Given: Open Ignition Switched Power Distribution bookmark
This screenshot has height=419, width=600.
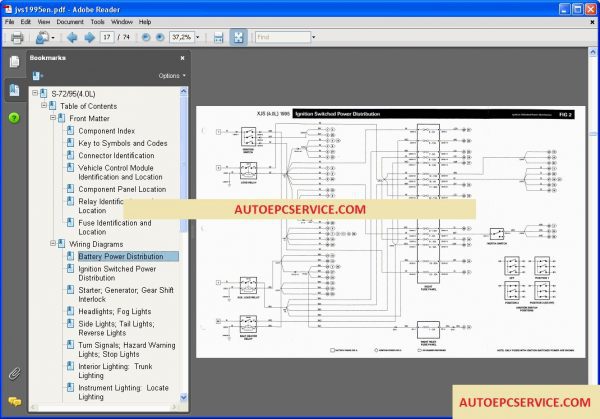Looking at the screenshot, I should pos(117,273).
